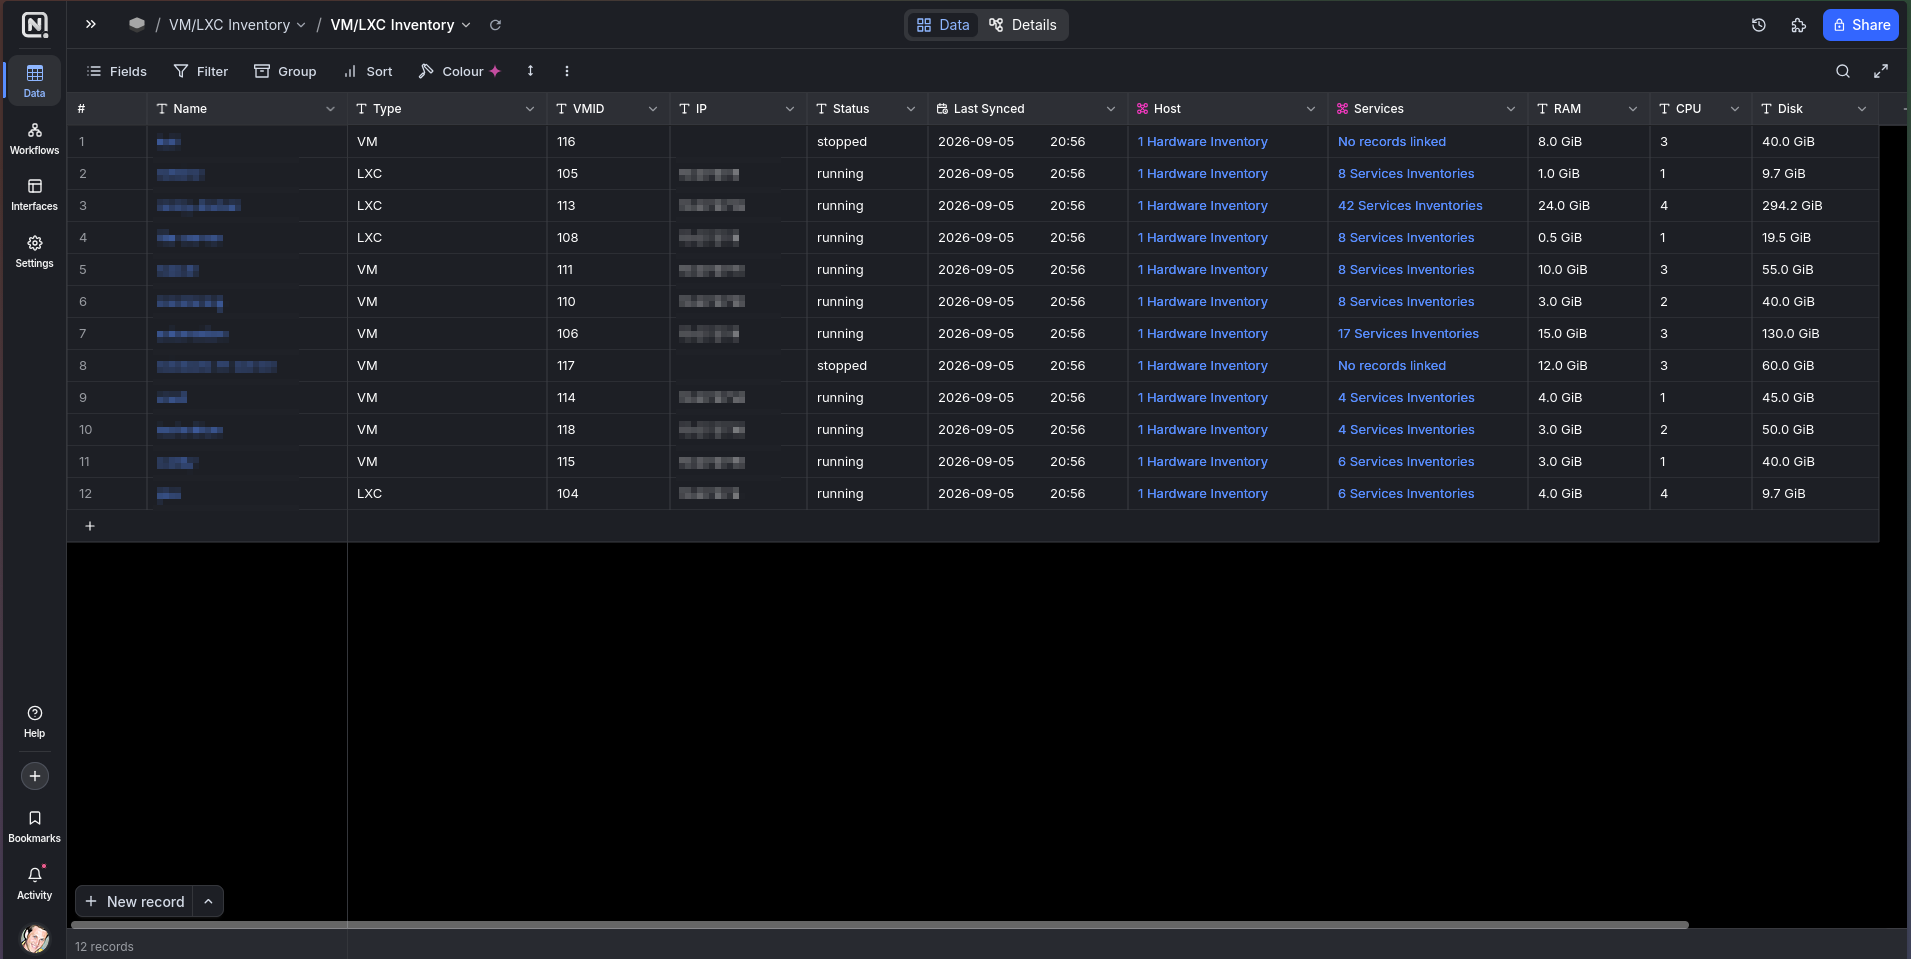Select the RAM cell 24.0 GiB

point(1589,206)
